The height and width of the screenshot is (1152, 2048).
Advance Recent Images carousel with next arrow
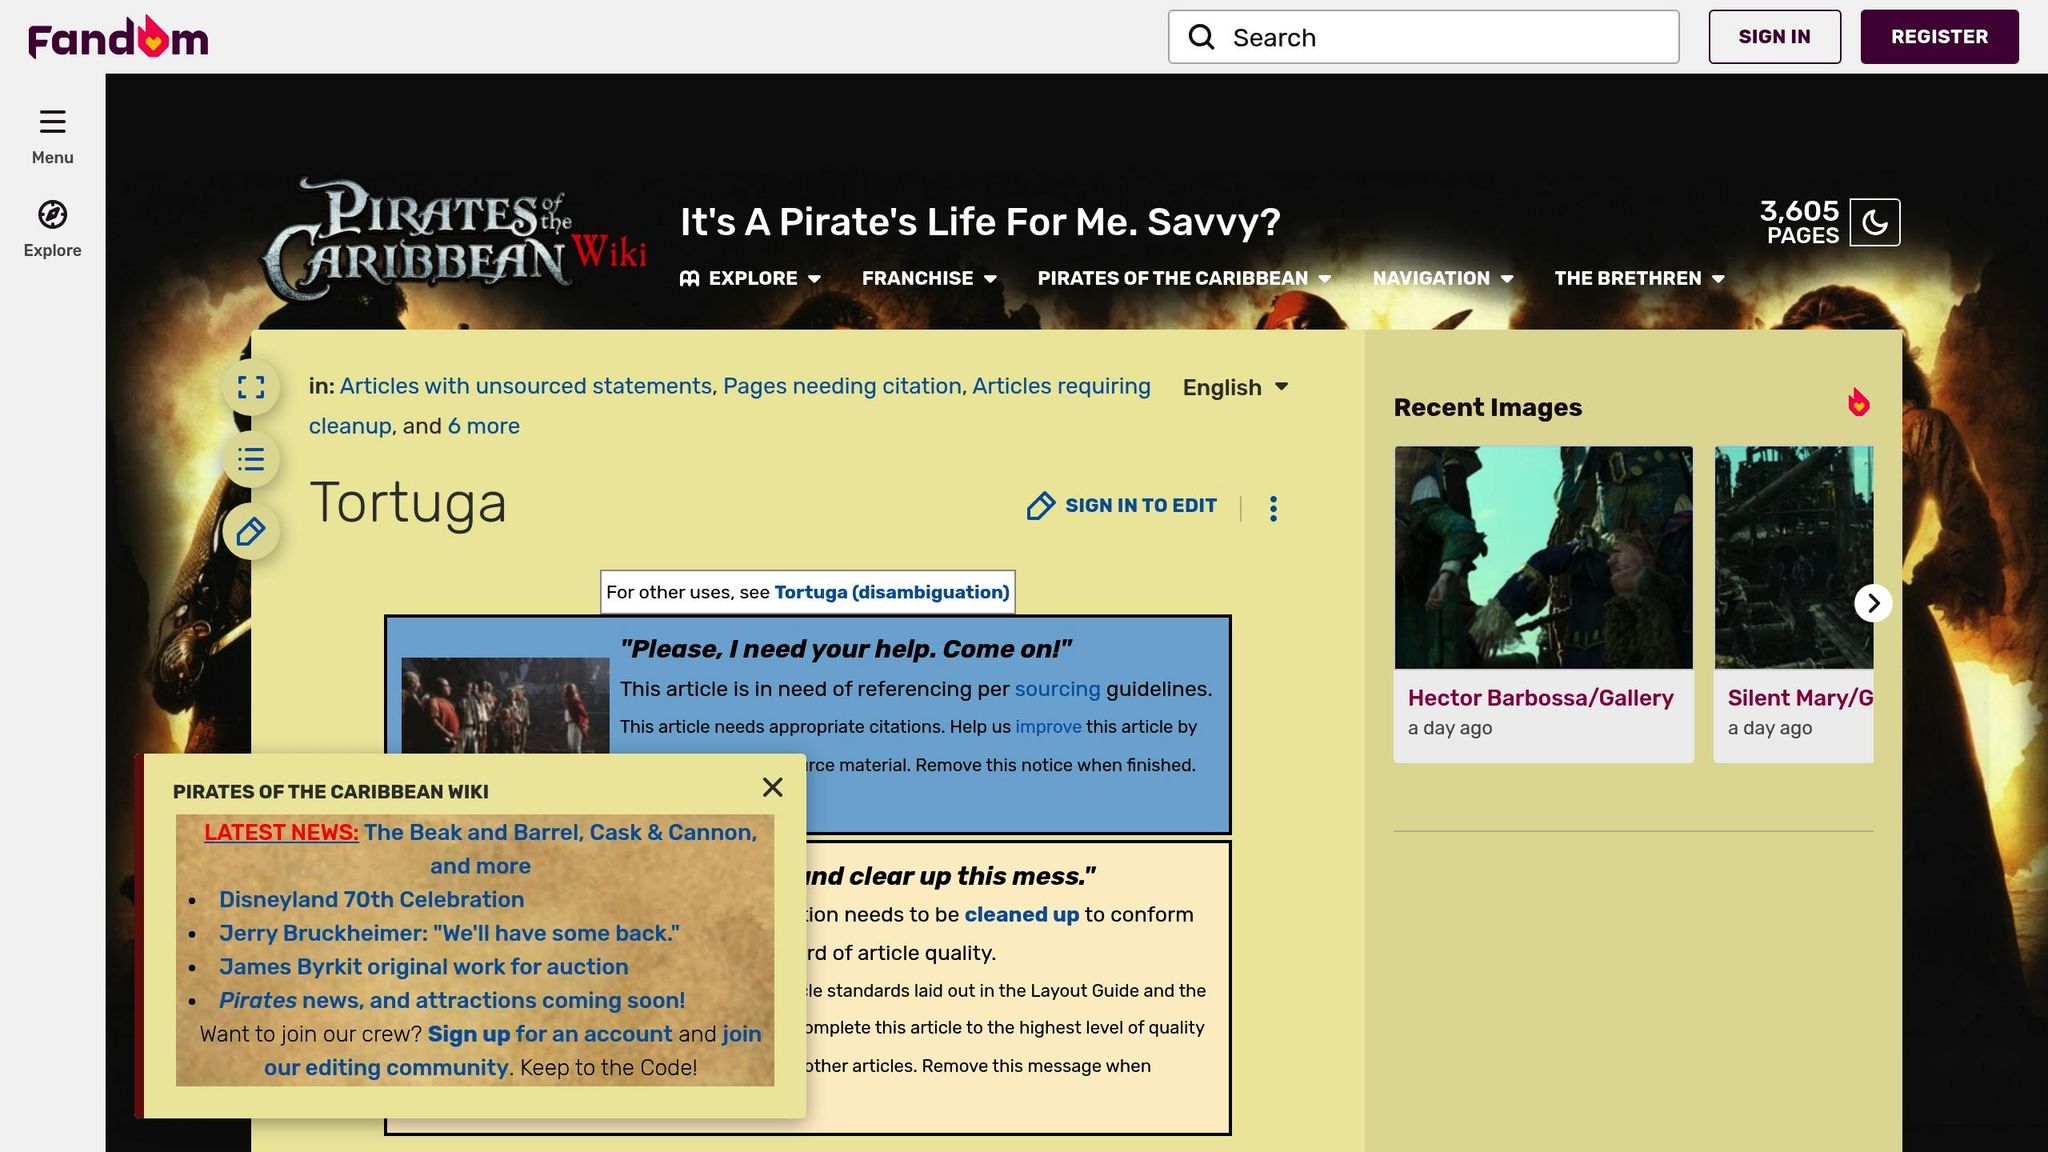pos(1873,603)
